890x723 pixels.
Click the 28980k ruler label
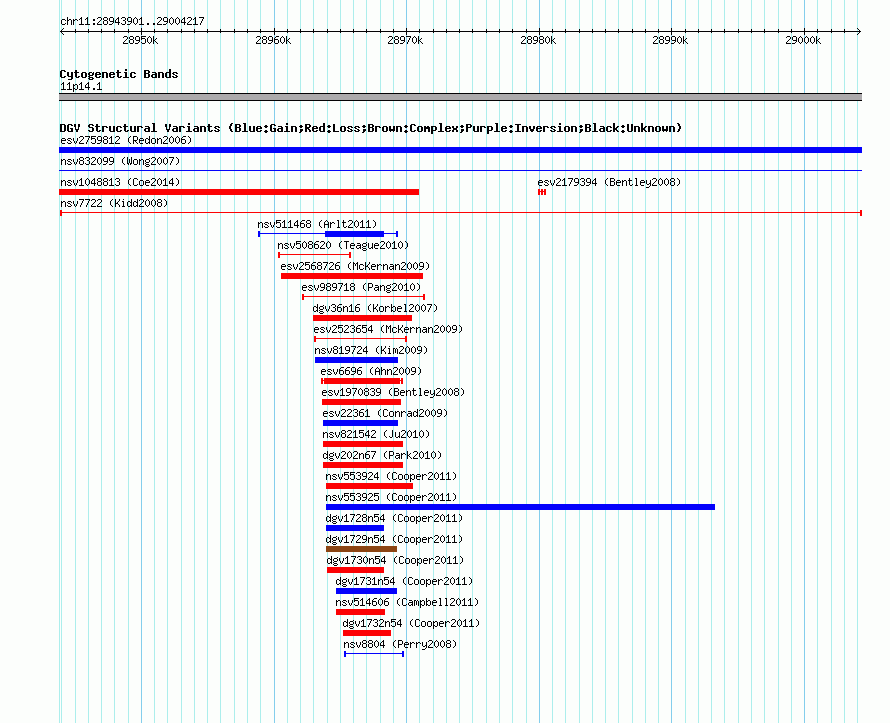(x=538, y=40)
